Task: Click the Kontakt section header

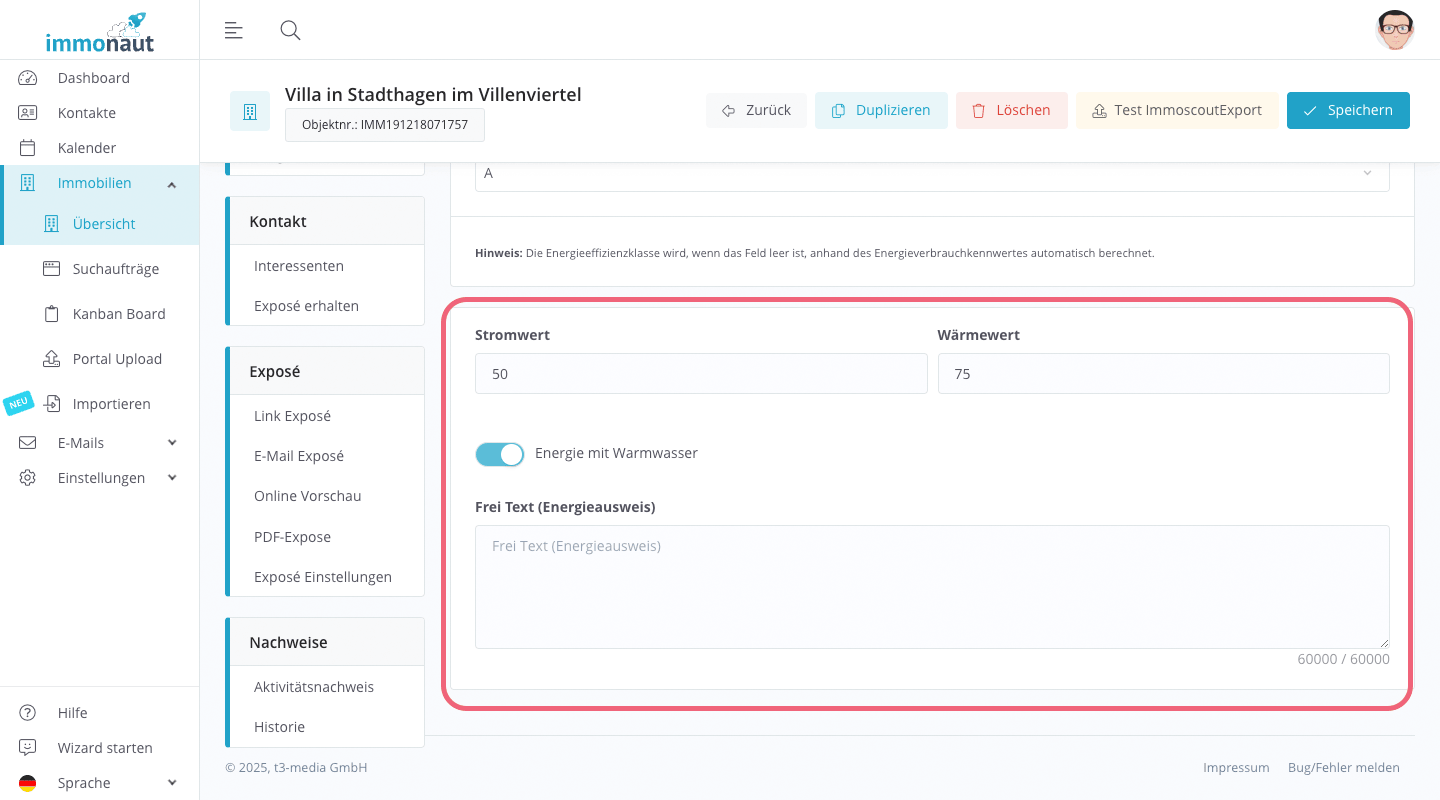Action: click(327, 221)
